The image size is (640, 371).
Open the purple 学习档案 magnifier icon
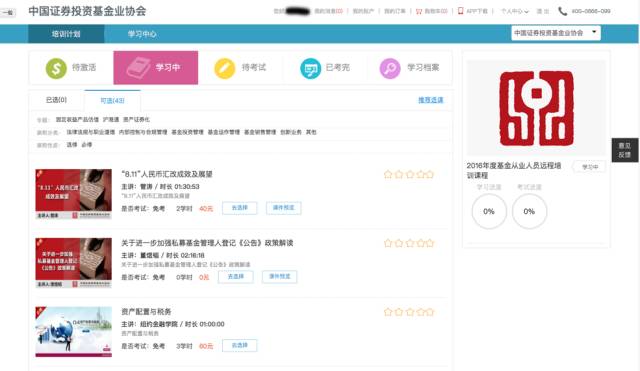click(390, 68)
